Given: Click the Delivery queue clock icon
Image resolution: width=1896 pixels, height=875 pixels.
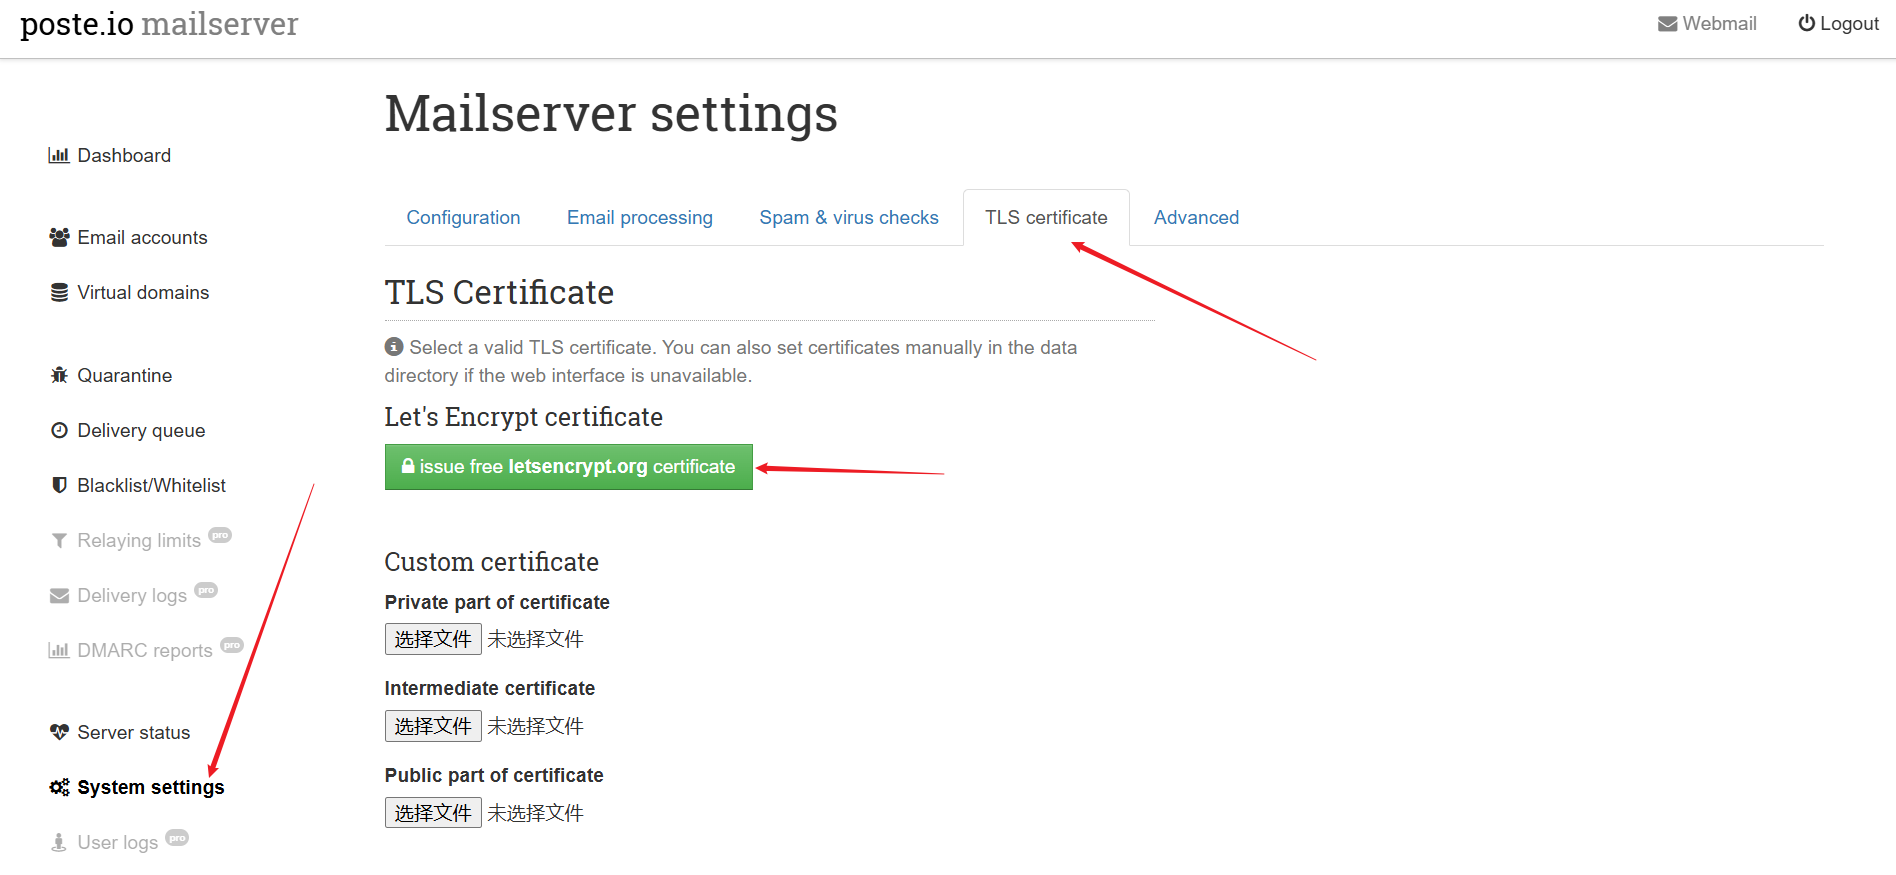Looking at the screenshot, I should [59, 430].
